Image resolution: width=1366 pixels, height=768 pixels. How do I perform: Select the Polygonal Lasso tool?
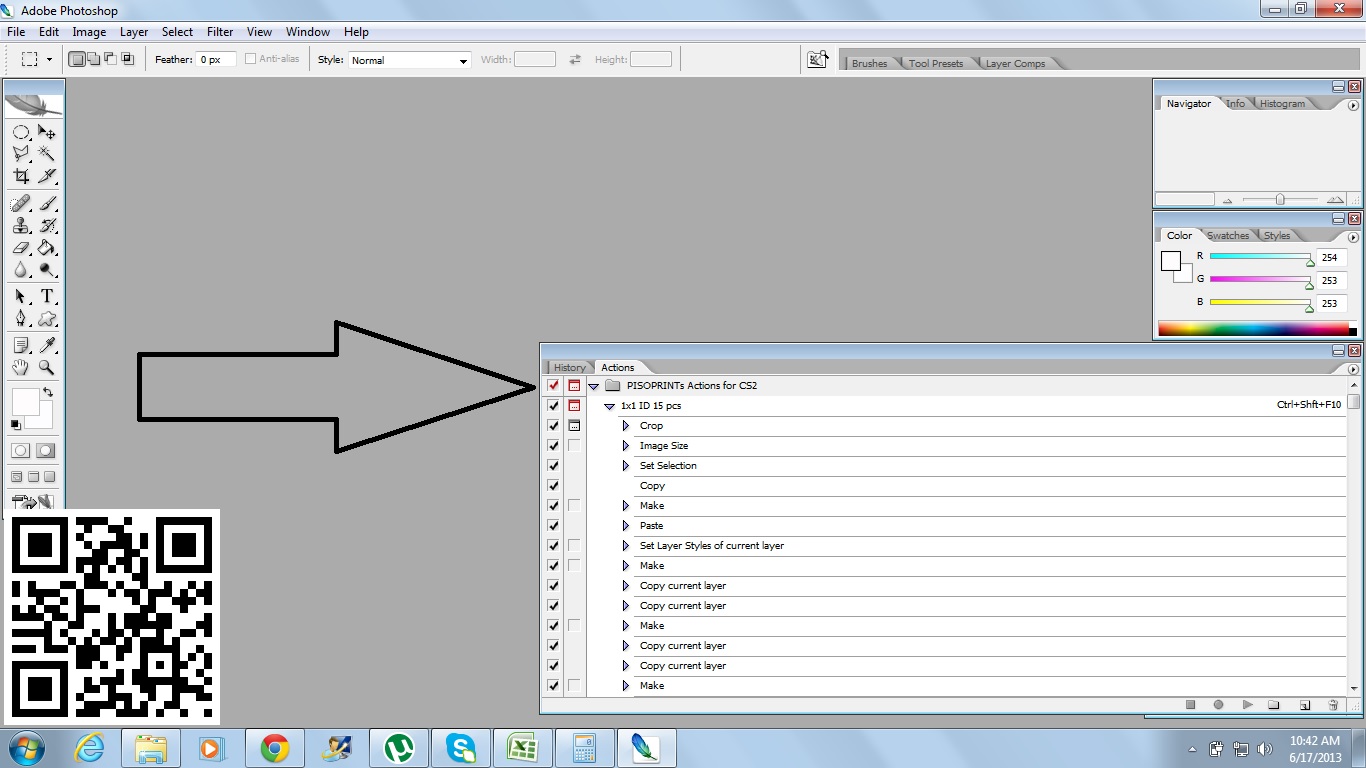click(x=21, y=154)
